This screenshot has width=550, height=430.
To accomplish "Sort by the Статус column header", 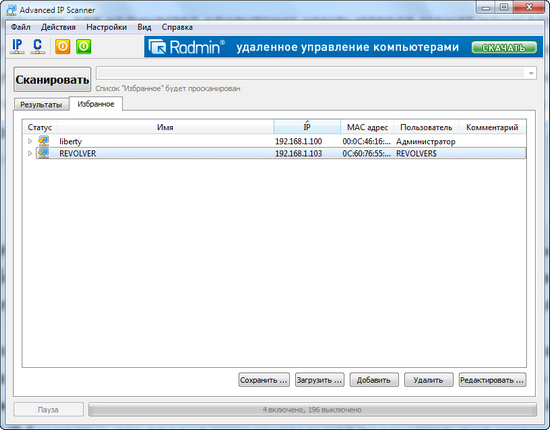I will pos(40,127).
